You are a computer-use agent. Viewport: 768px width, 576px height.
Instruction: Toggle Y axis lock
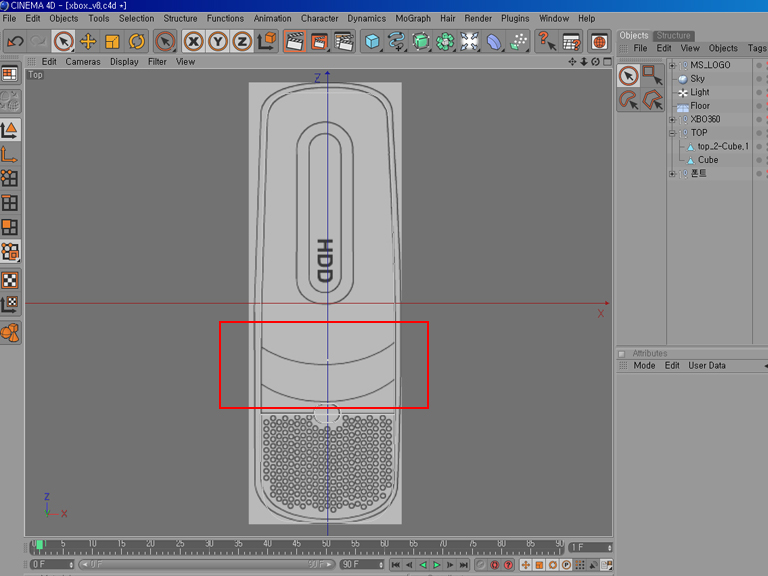[217, 42]
